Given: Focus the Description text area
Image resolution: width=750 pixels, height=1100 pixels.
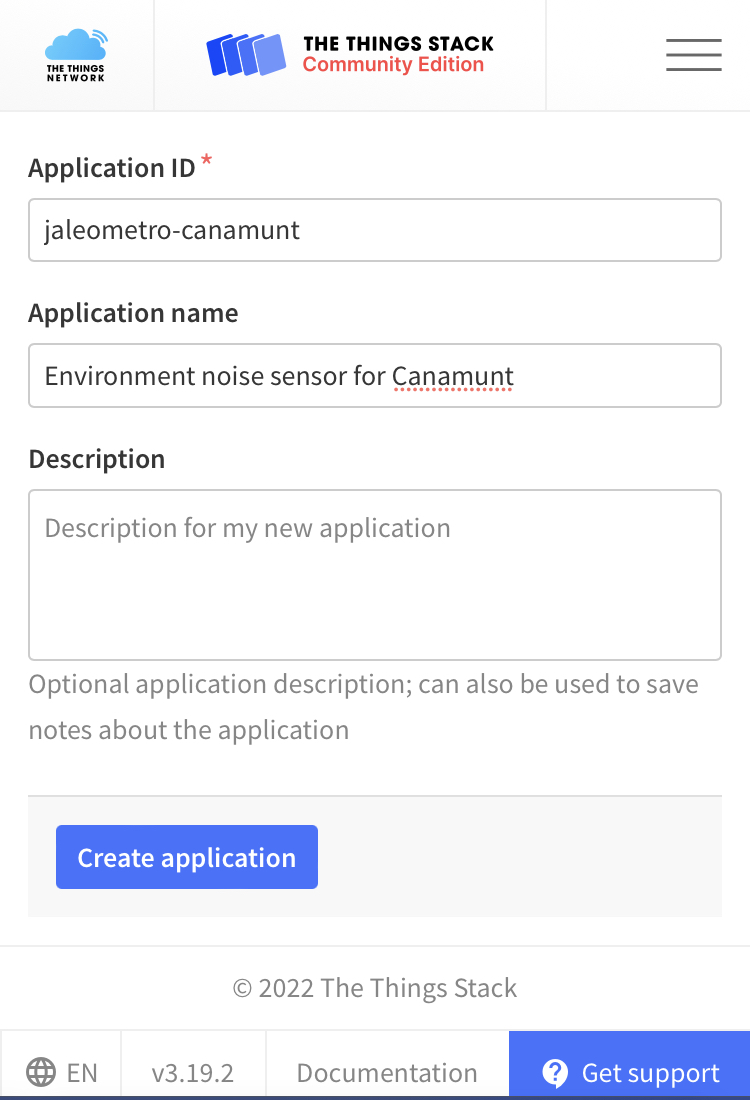Looking at the screenshot, I should click(x=375, y=575).
